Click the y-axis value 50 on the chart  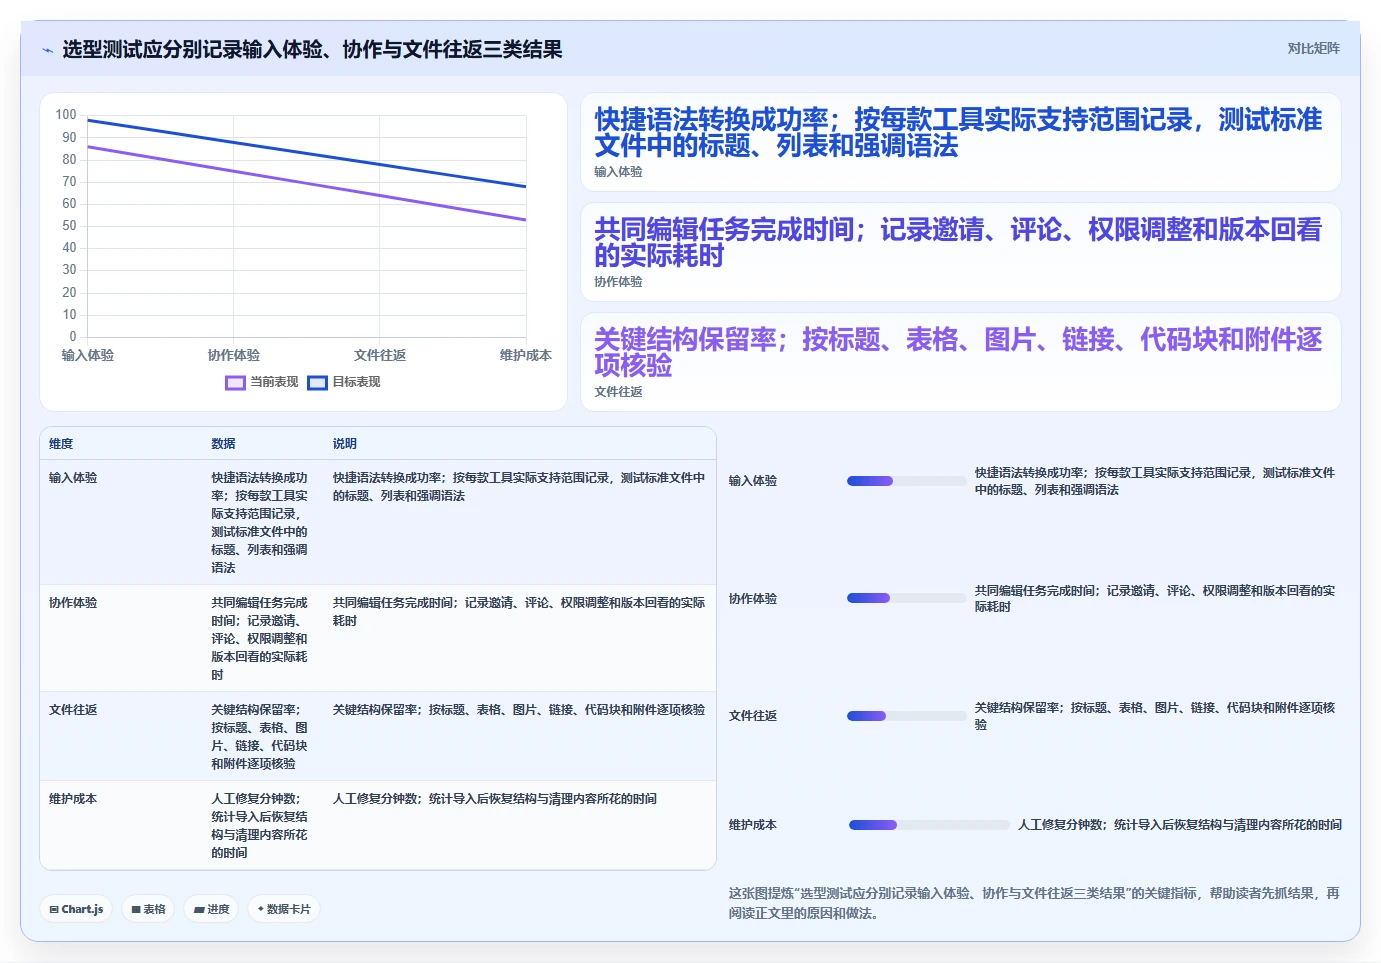click(x=69, y=226)
